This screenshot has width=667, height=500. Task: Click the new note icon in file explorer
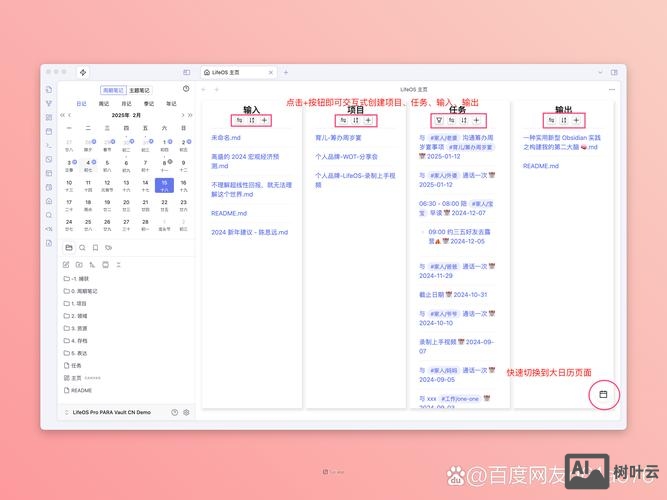(66, 265)
